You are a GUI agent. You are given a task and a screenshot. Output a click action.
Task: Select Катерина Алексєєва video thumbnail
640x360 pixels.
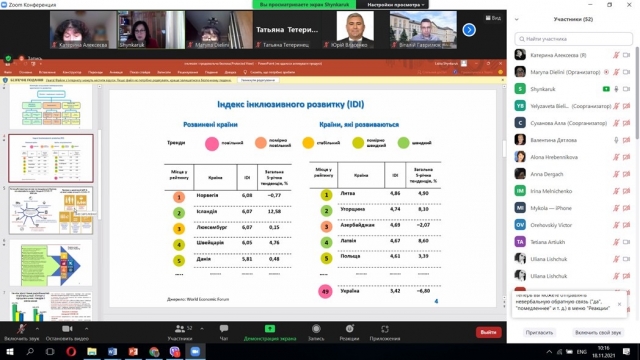[x=83, y=30]
